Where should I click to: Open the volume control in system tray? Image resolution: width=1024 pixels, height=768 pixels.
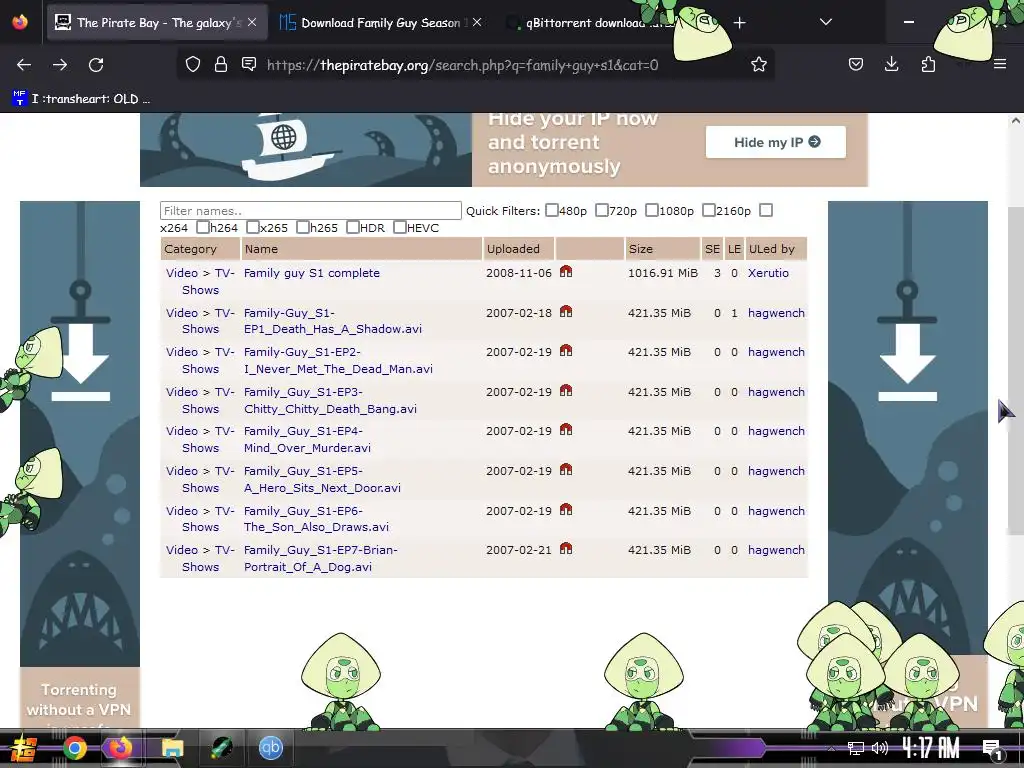click(880, 748)
